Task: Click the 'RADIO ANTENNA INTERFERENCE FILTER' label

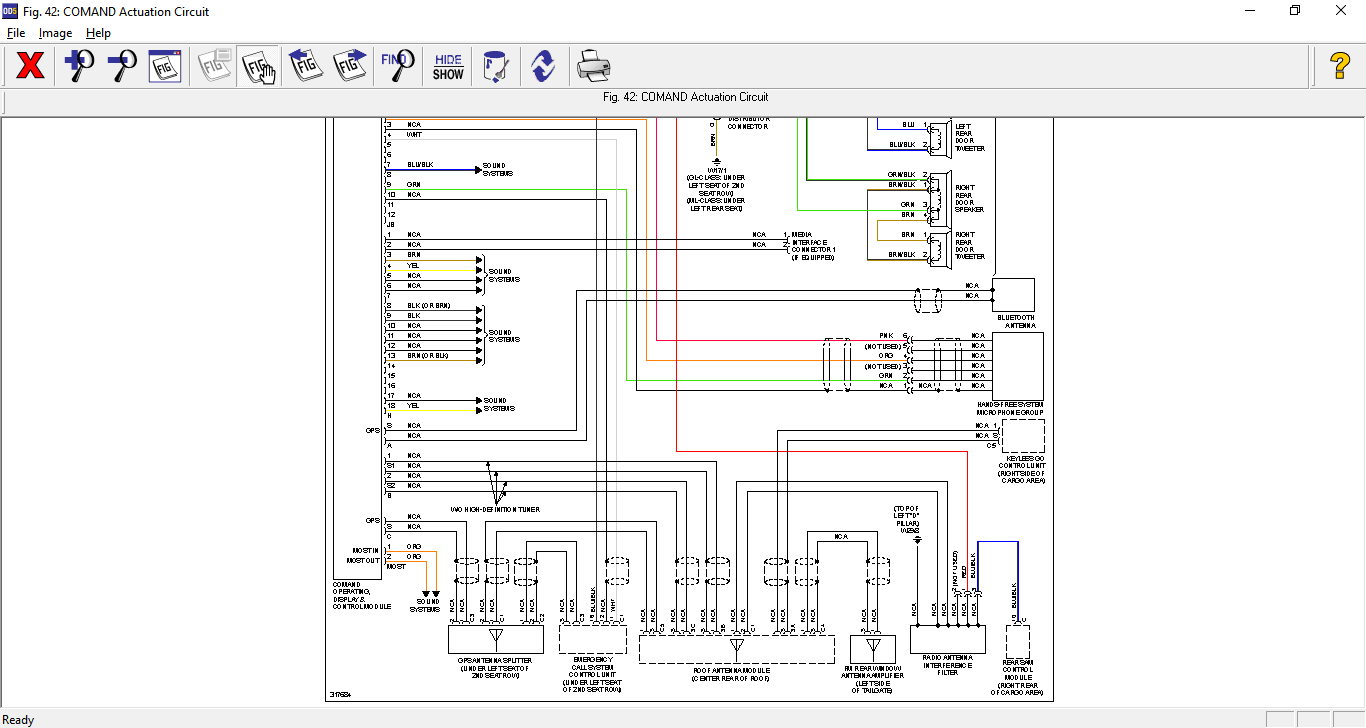Action: 947,665
